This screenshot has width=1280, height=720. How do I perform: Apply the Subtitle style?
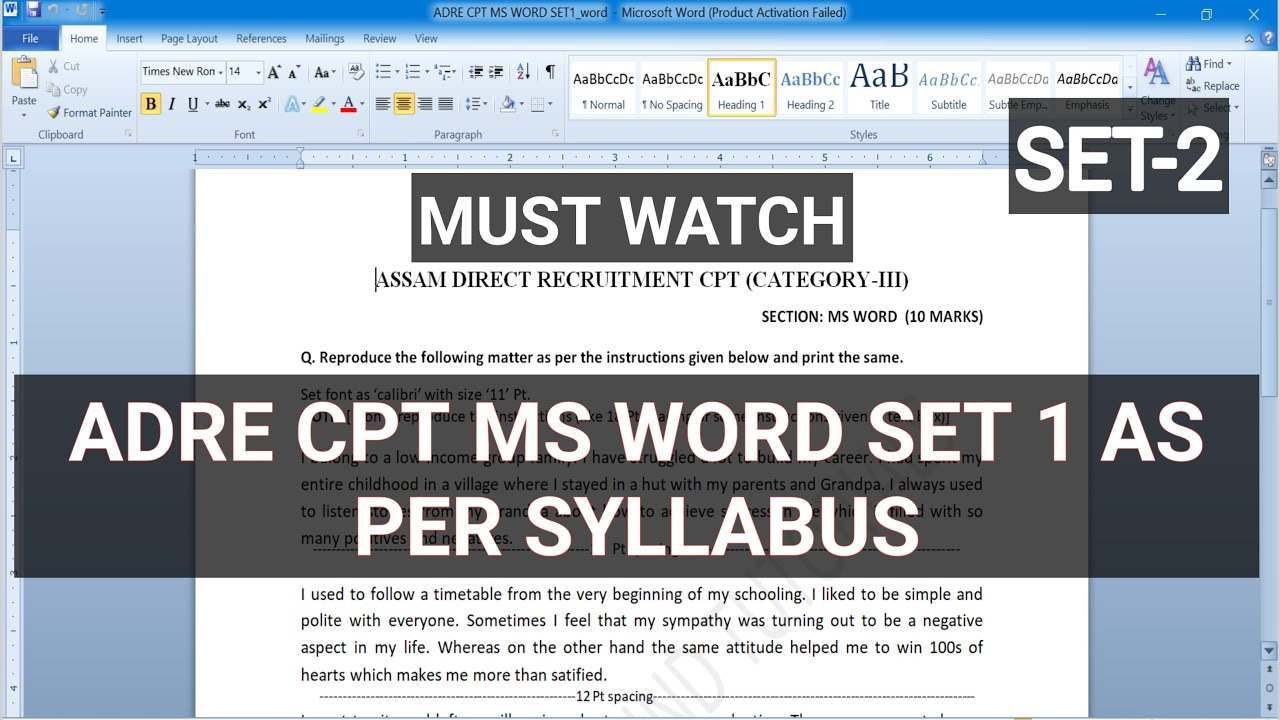click(x=948, y=88)
